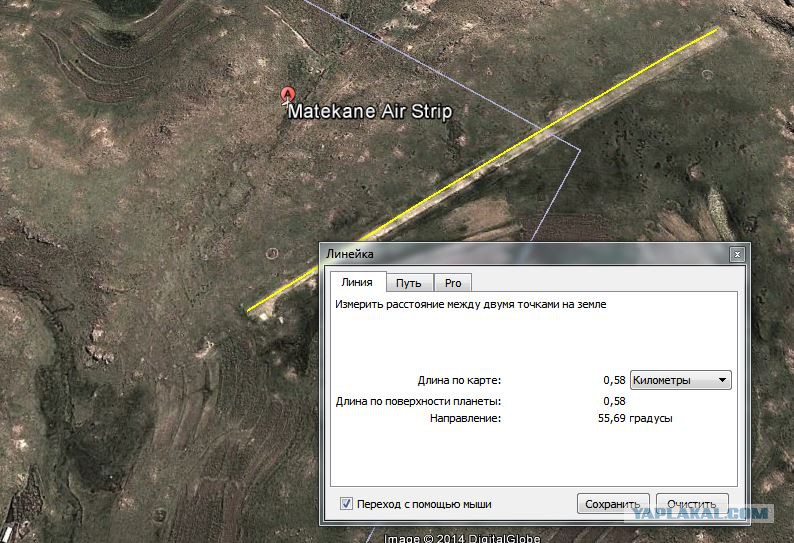Switch to the Линия tab
794x543 pixels.
click(x=358, y=282)
